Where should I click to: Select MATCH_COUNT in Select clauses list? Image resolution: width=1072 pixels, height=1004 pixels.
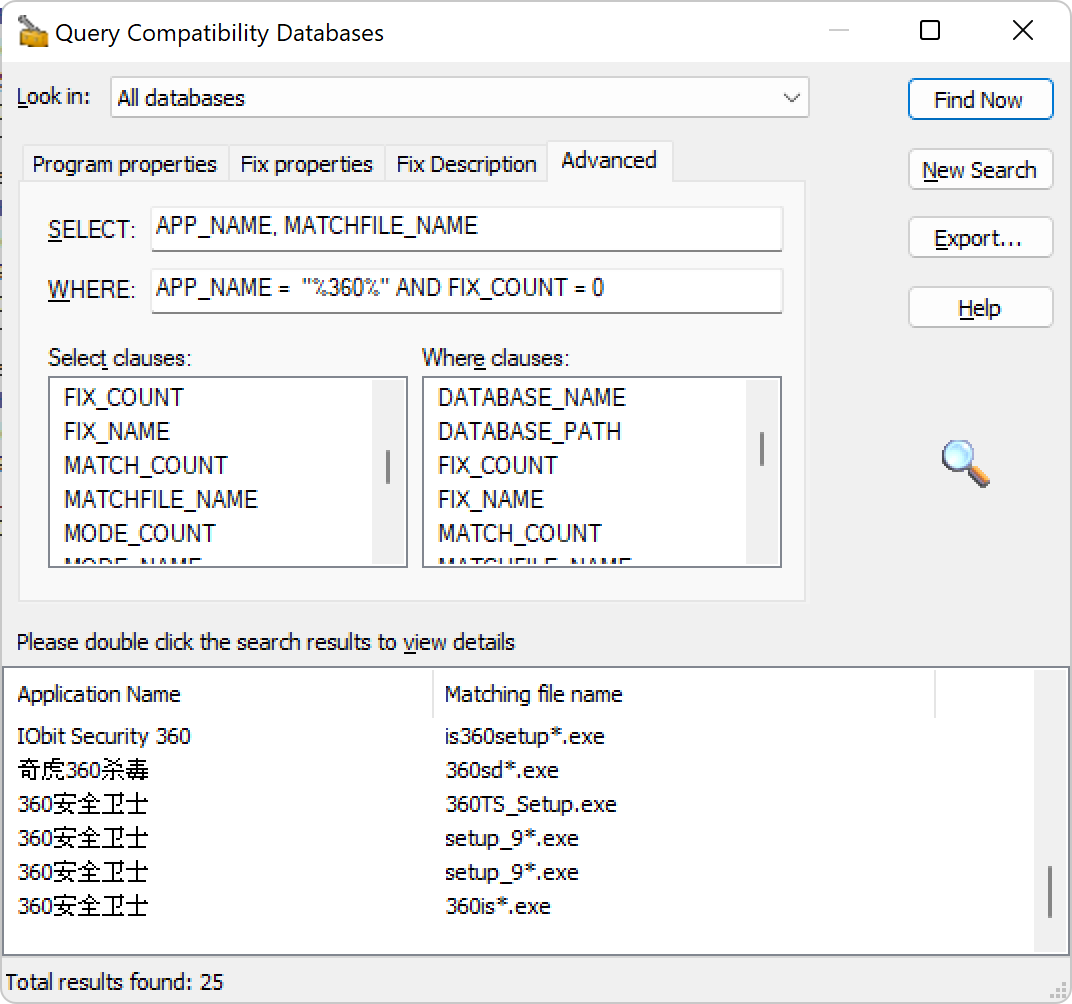pyautogui.click(x=146, y=465)
